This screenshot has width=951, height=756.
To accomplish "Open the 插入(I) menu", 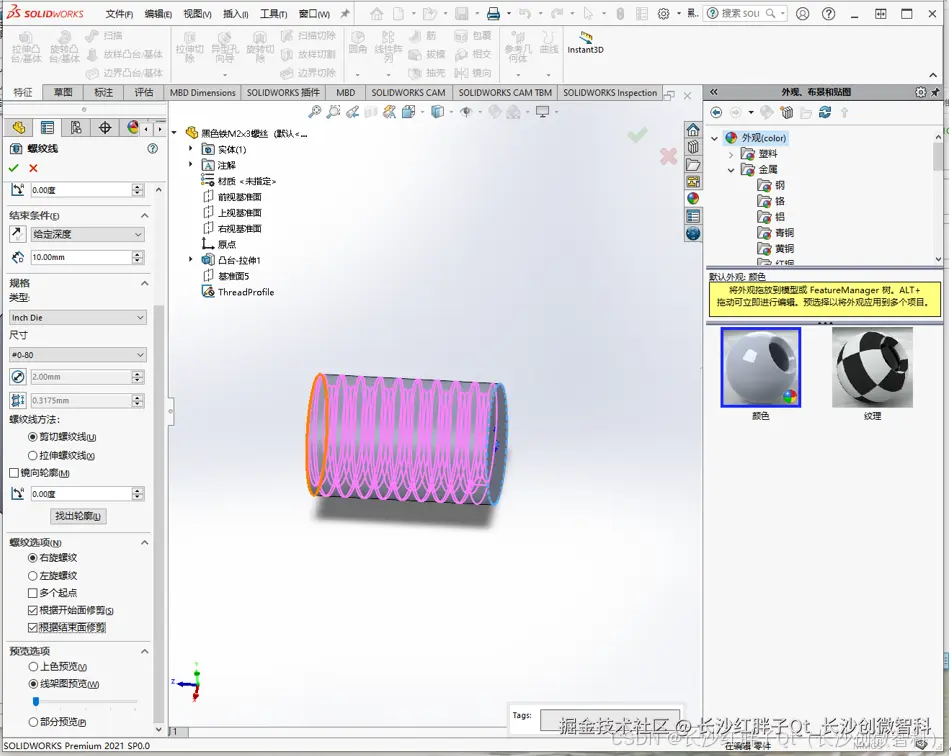I will coord(235,13).
